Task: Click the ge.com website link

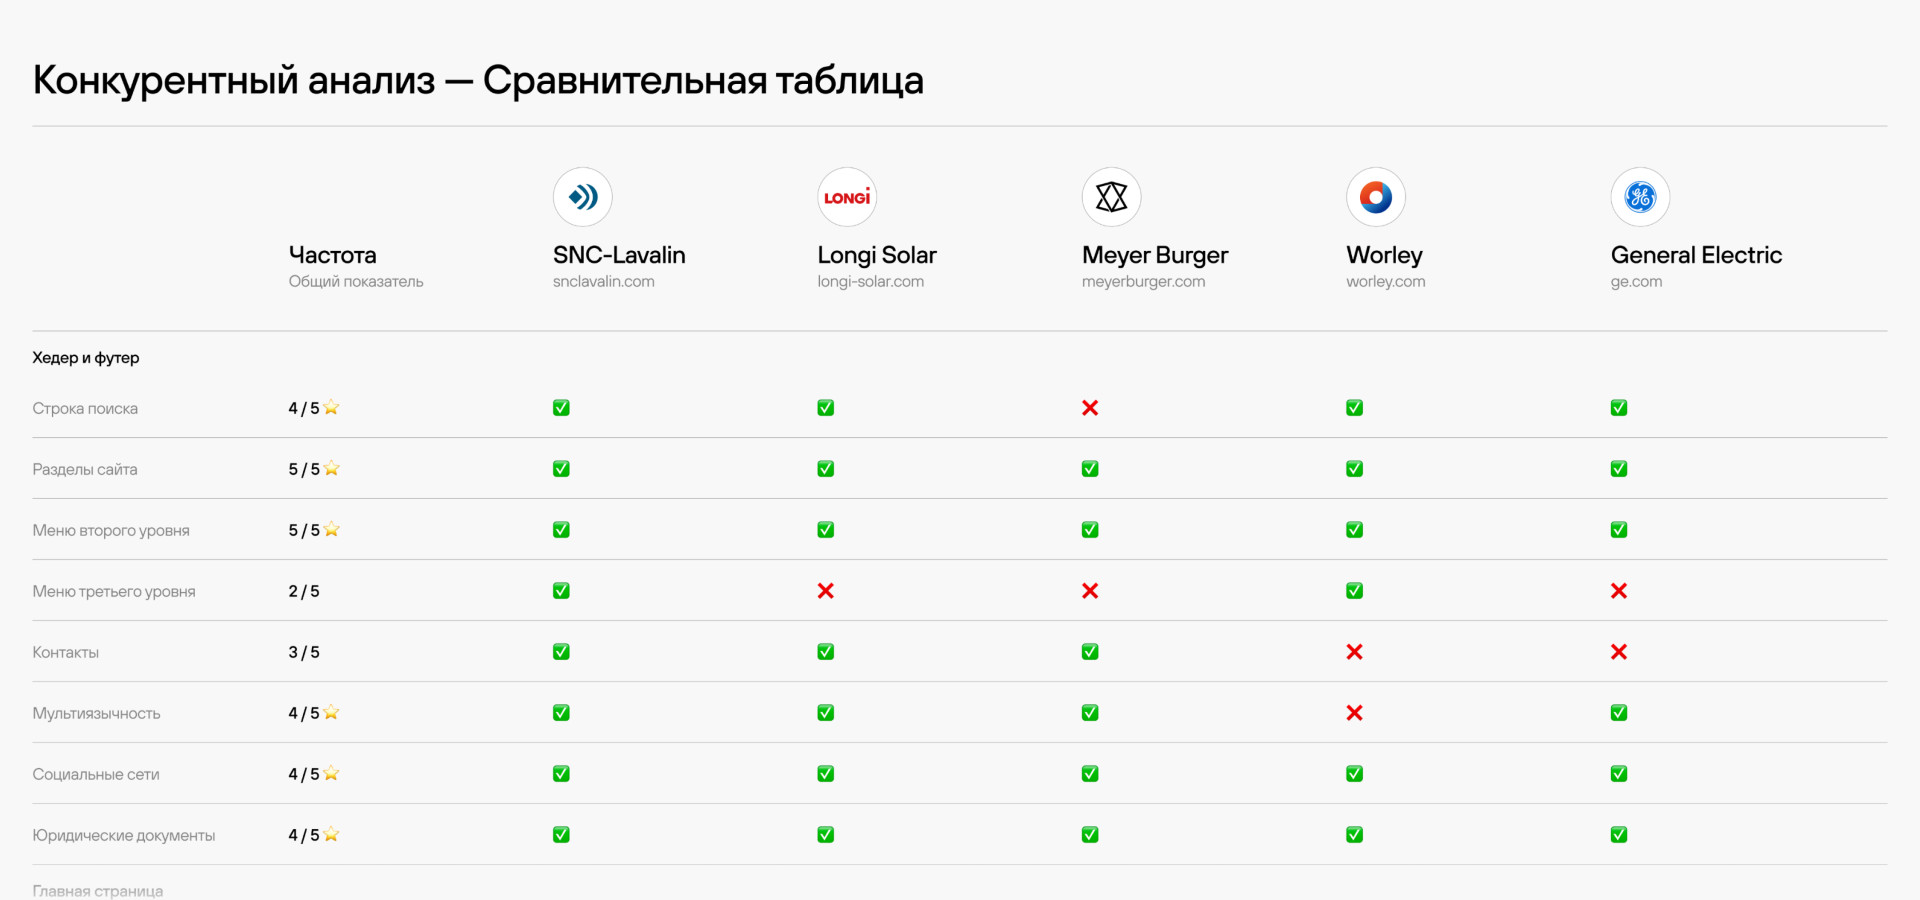Action: point(1636,282)
